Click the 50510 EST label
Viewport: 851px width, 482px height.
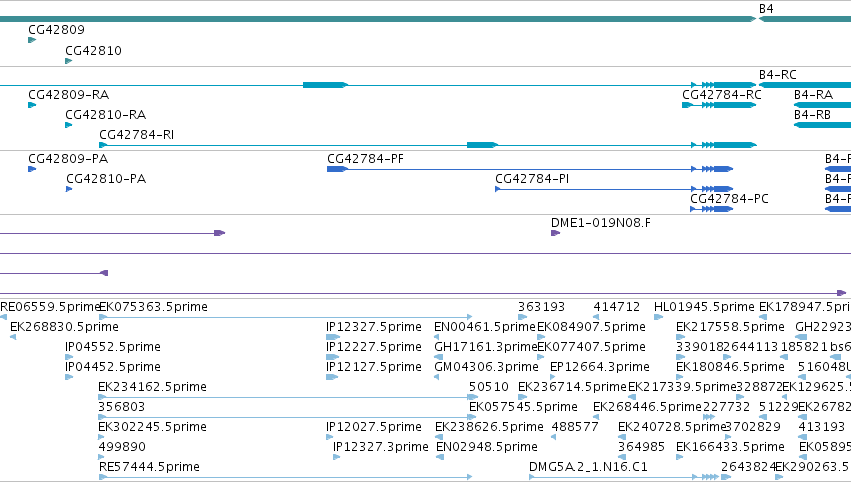[x=488, y=387]
